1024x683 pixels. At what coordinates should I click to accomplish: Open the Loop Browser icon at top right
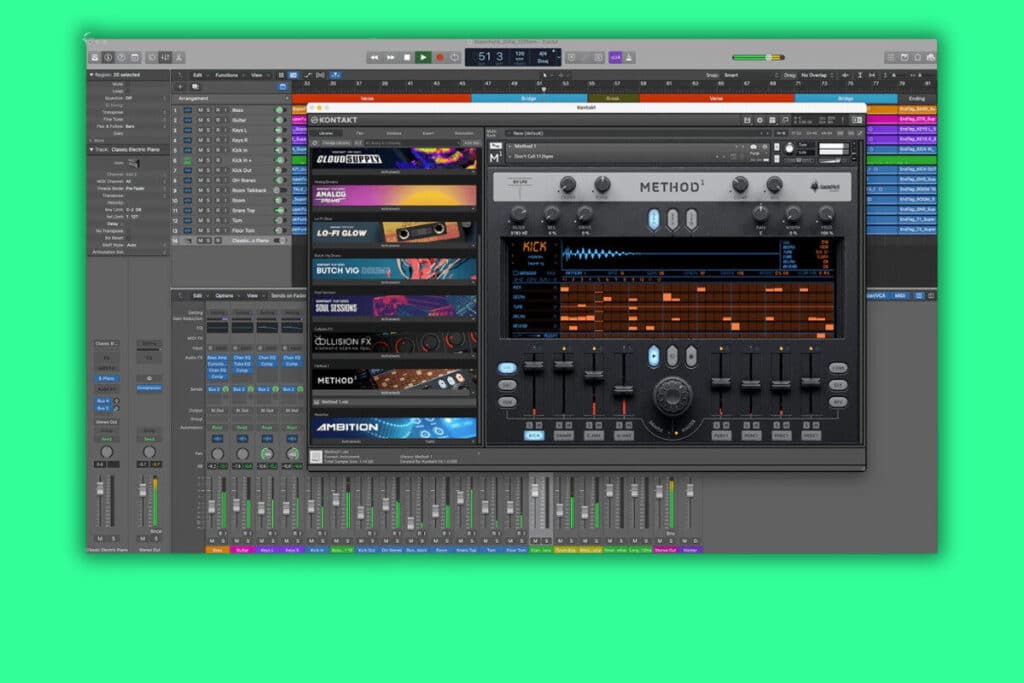coord(918,57)
